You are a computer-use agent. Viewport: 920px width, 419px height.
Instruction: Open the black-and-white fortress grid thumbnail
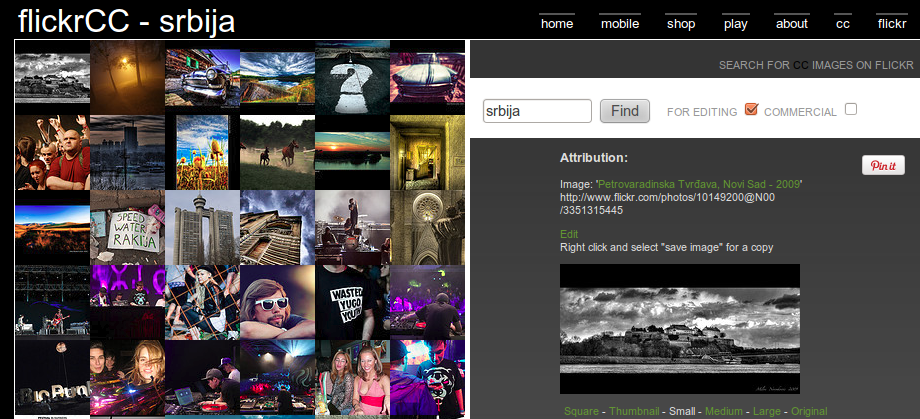(52, 78)
